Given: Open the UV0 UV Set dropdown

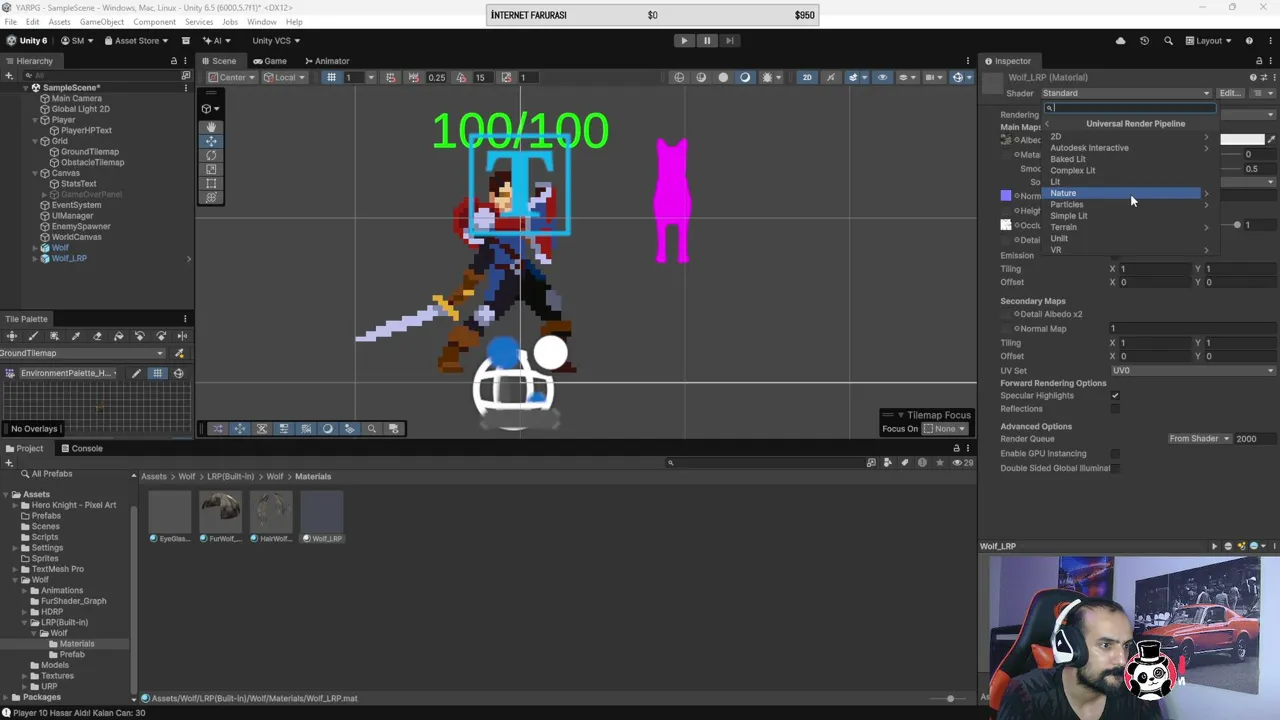Looking at the screenshot, I should pos(1193,371).
